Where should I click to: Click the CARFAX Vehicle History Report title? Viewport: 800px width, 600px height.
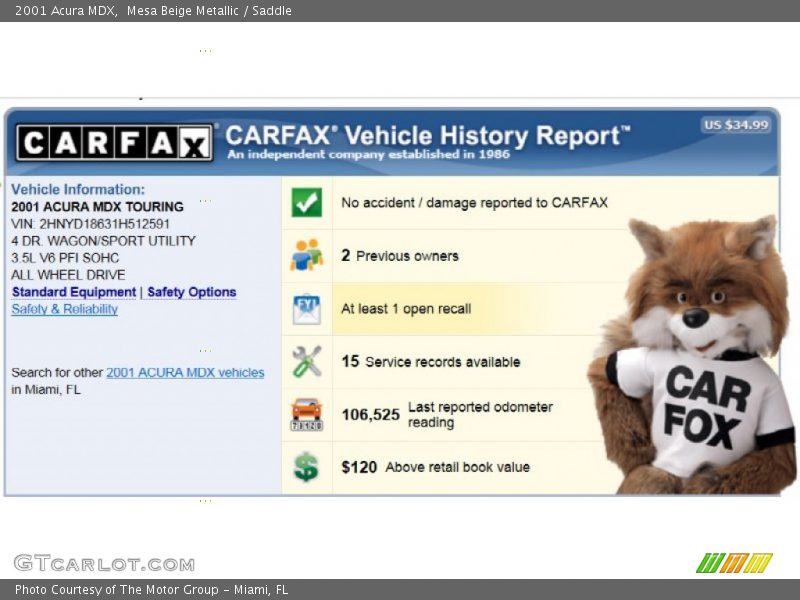[x=428, y=136]
